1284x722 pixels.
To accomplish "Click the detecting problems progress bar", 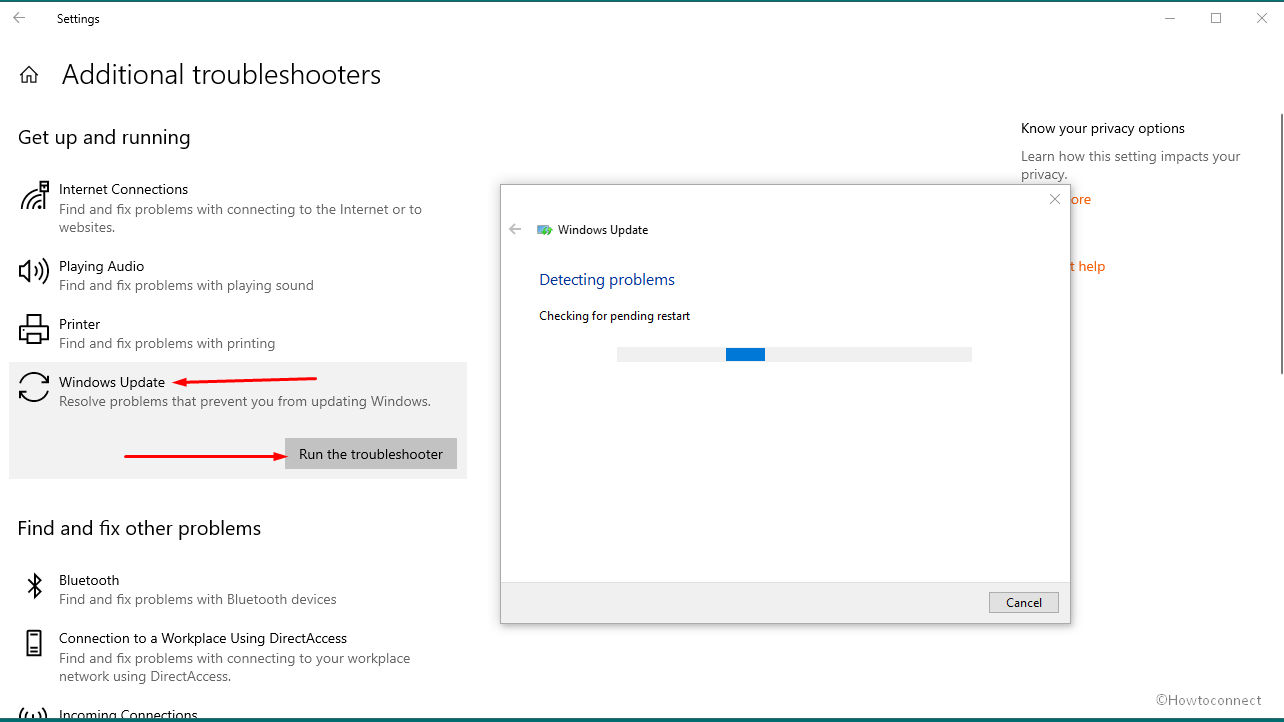I will tap(794, 354).
